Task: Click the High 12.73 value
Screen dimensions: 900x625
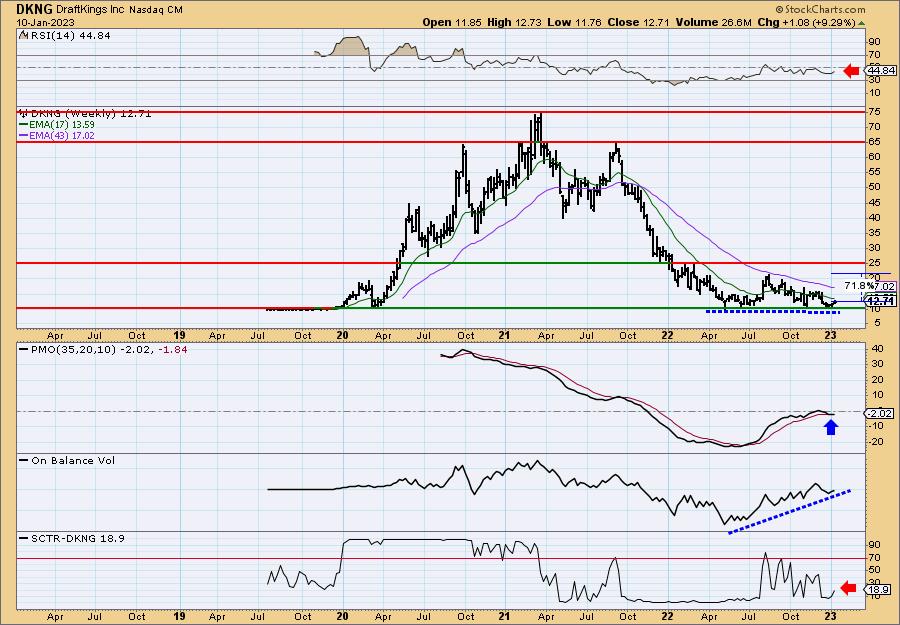Action: [x=514, y=22]
